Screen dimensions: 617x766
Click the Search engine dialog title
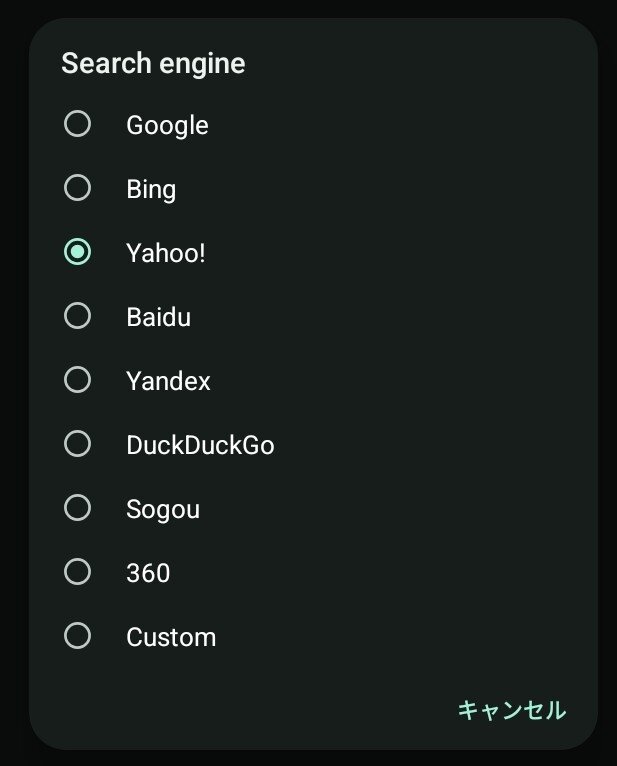(153, 64)
